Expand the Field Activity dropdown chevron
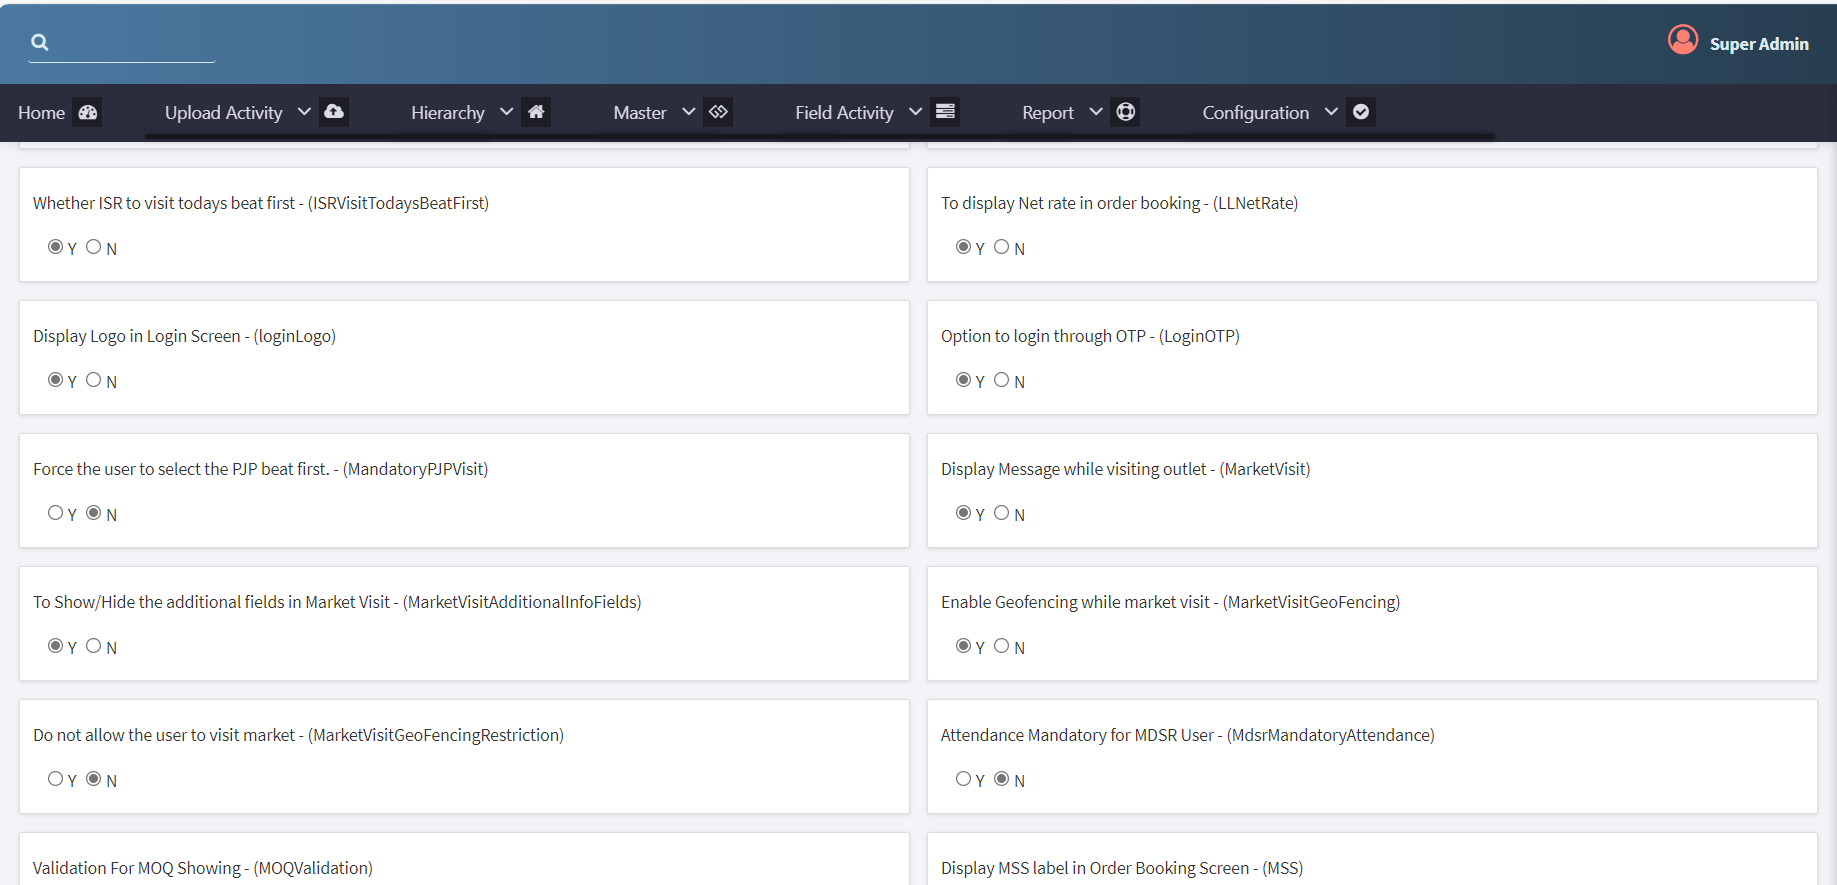1837x885 pixels. coord(915,112)
